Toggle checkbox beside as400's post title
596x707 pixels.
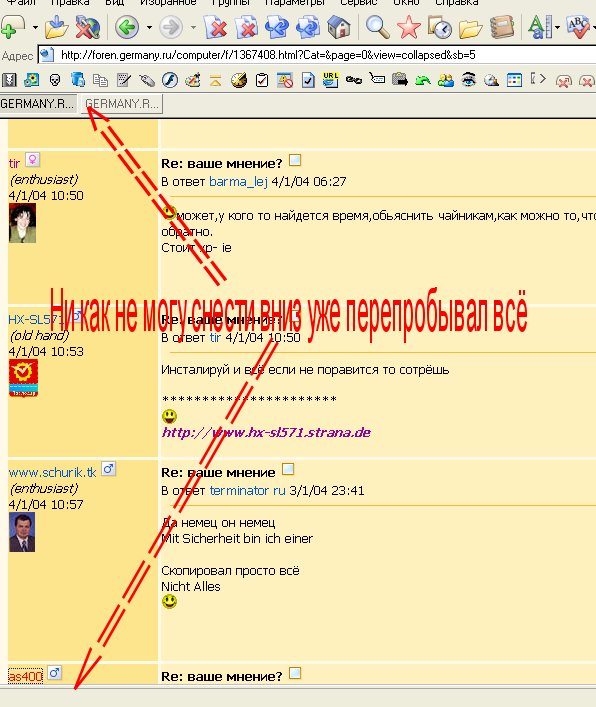point(295,673)
